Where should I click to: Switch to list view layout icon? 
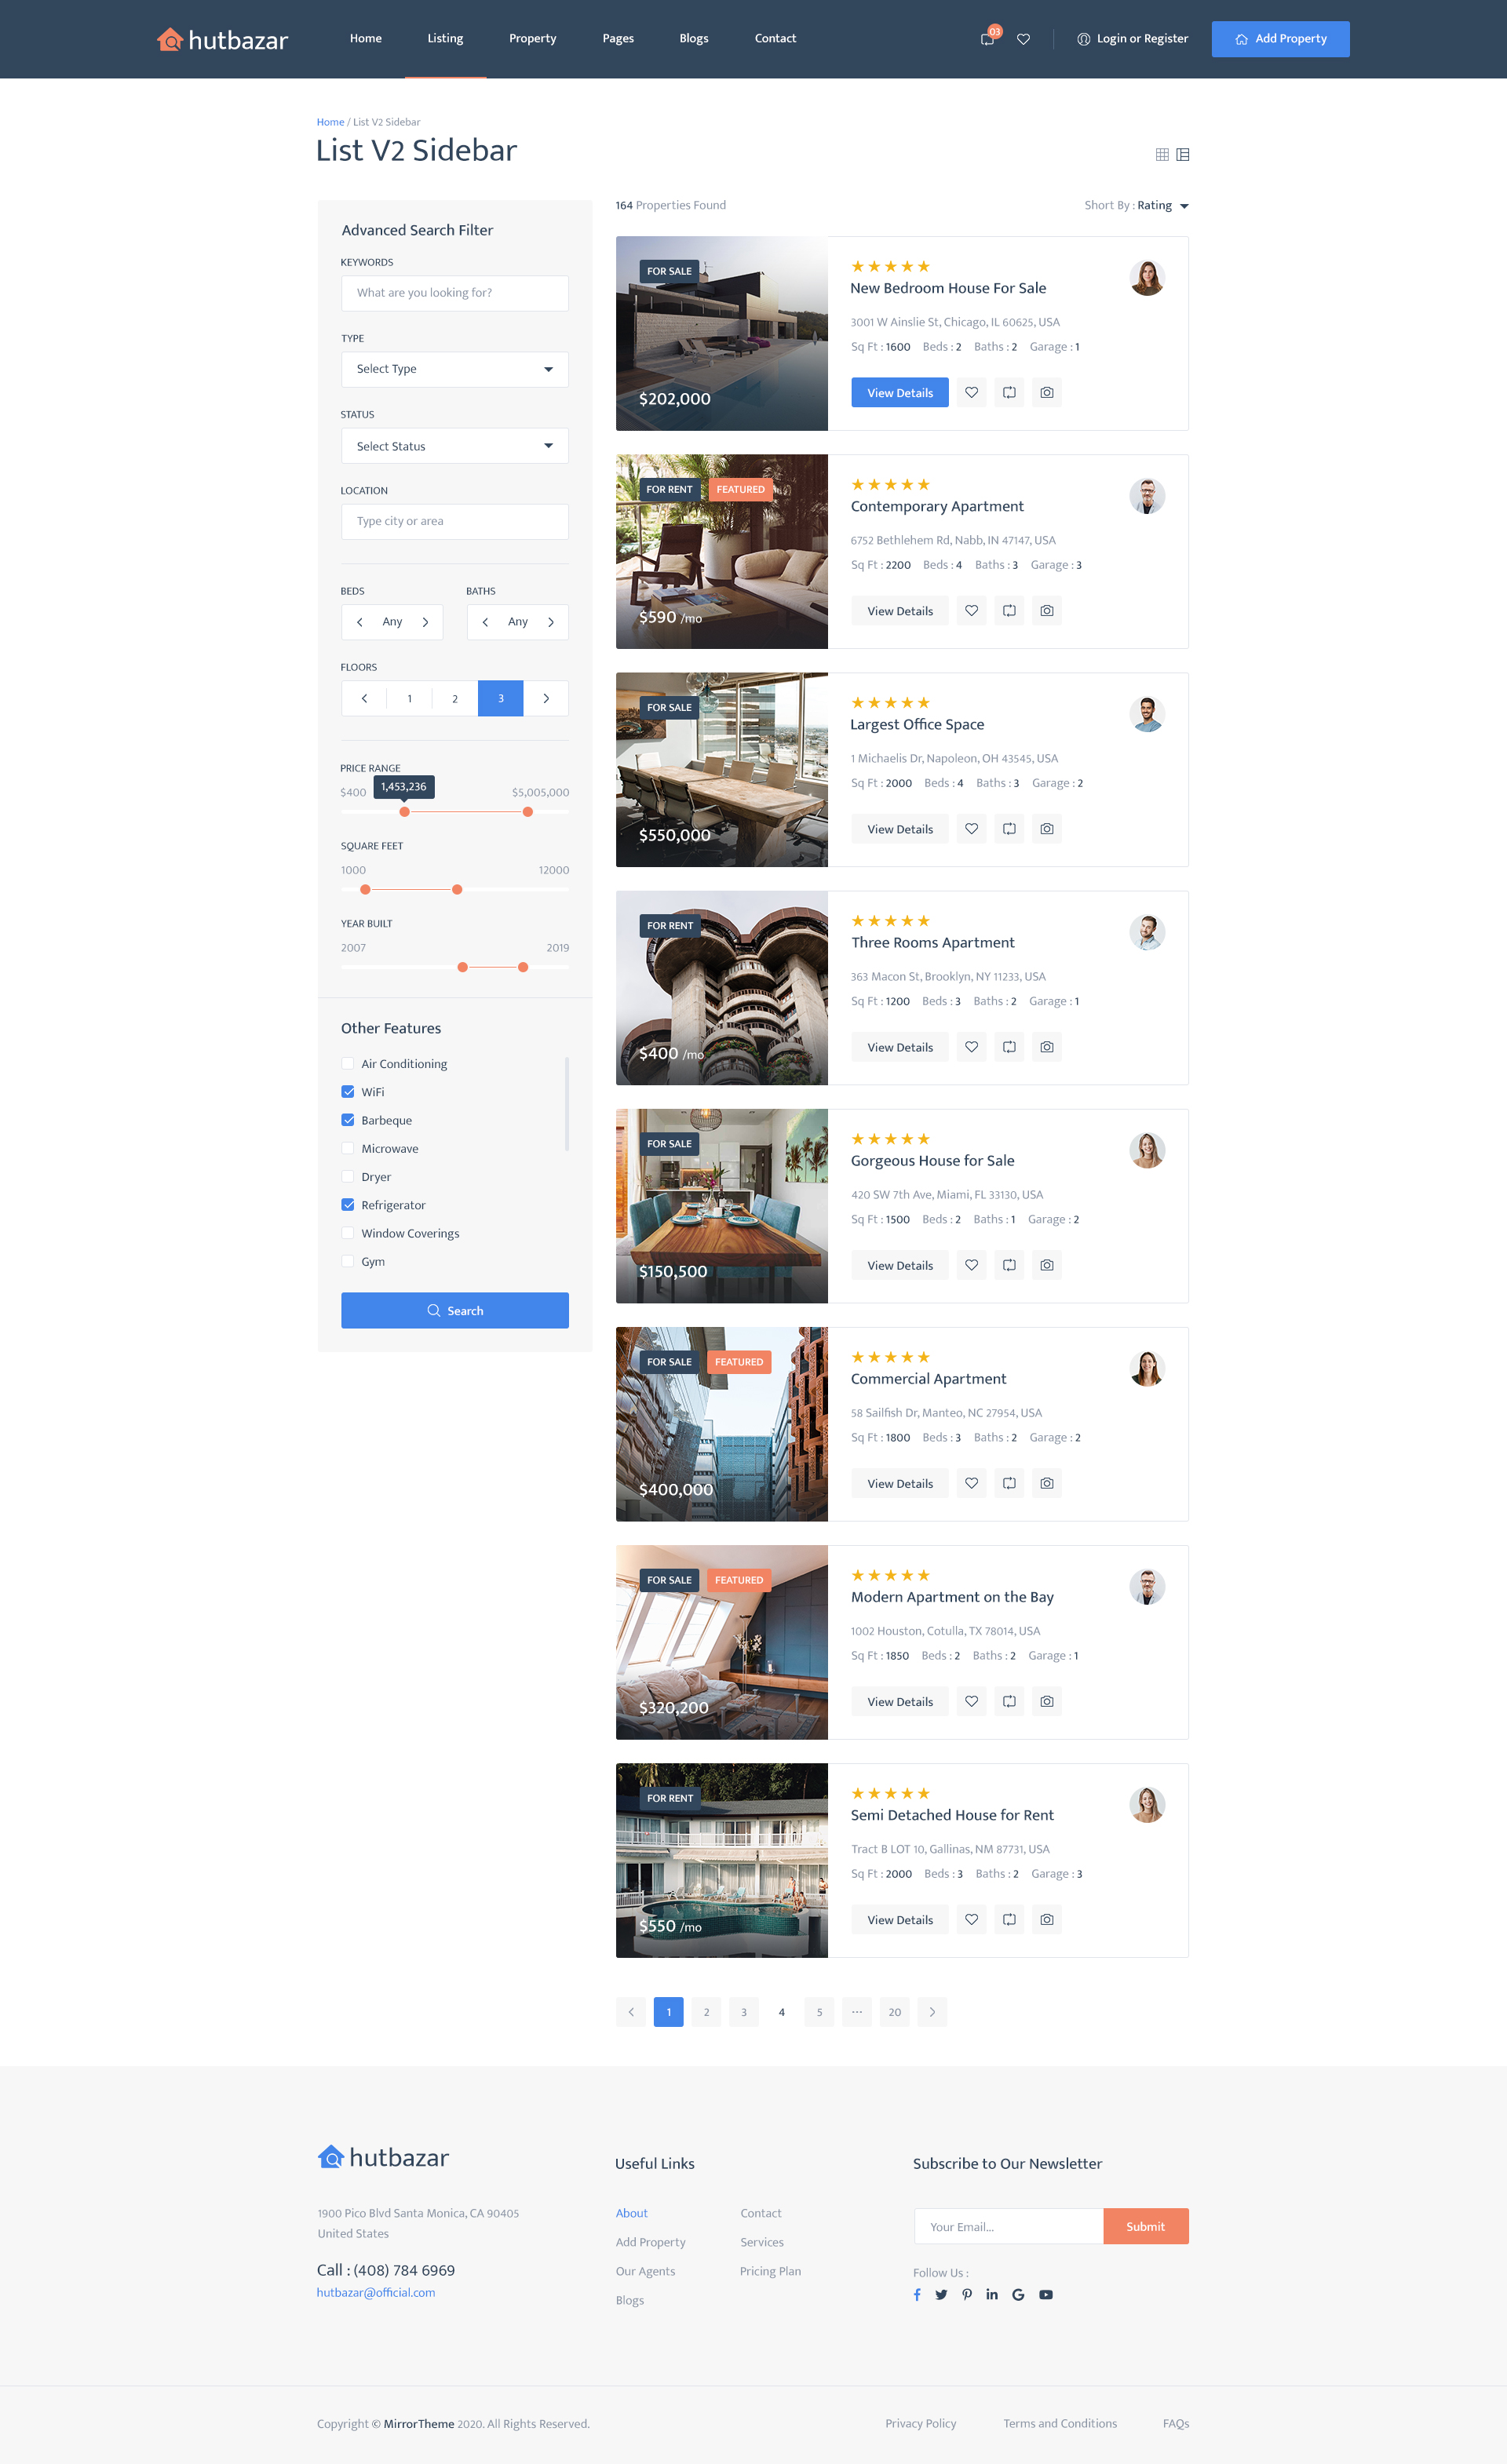pos(1183,154)
